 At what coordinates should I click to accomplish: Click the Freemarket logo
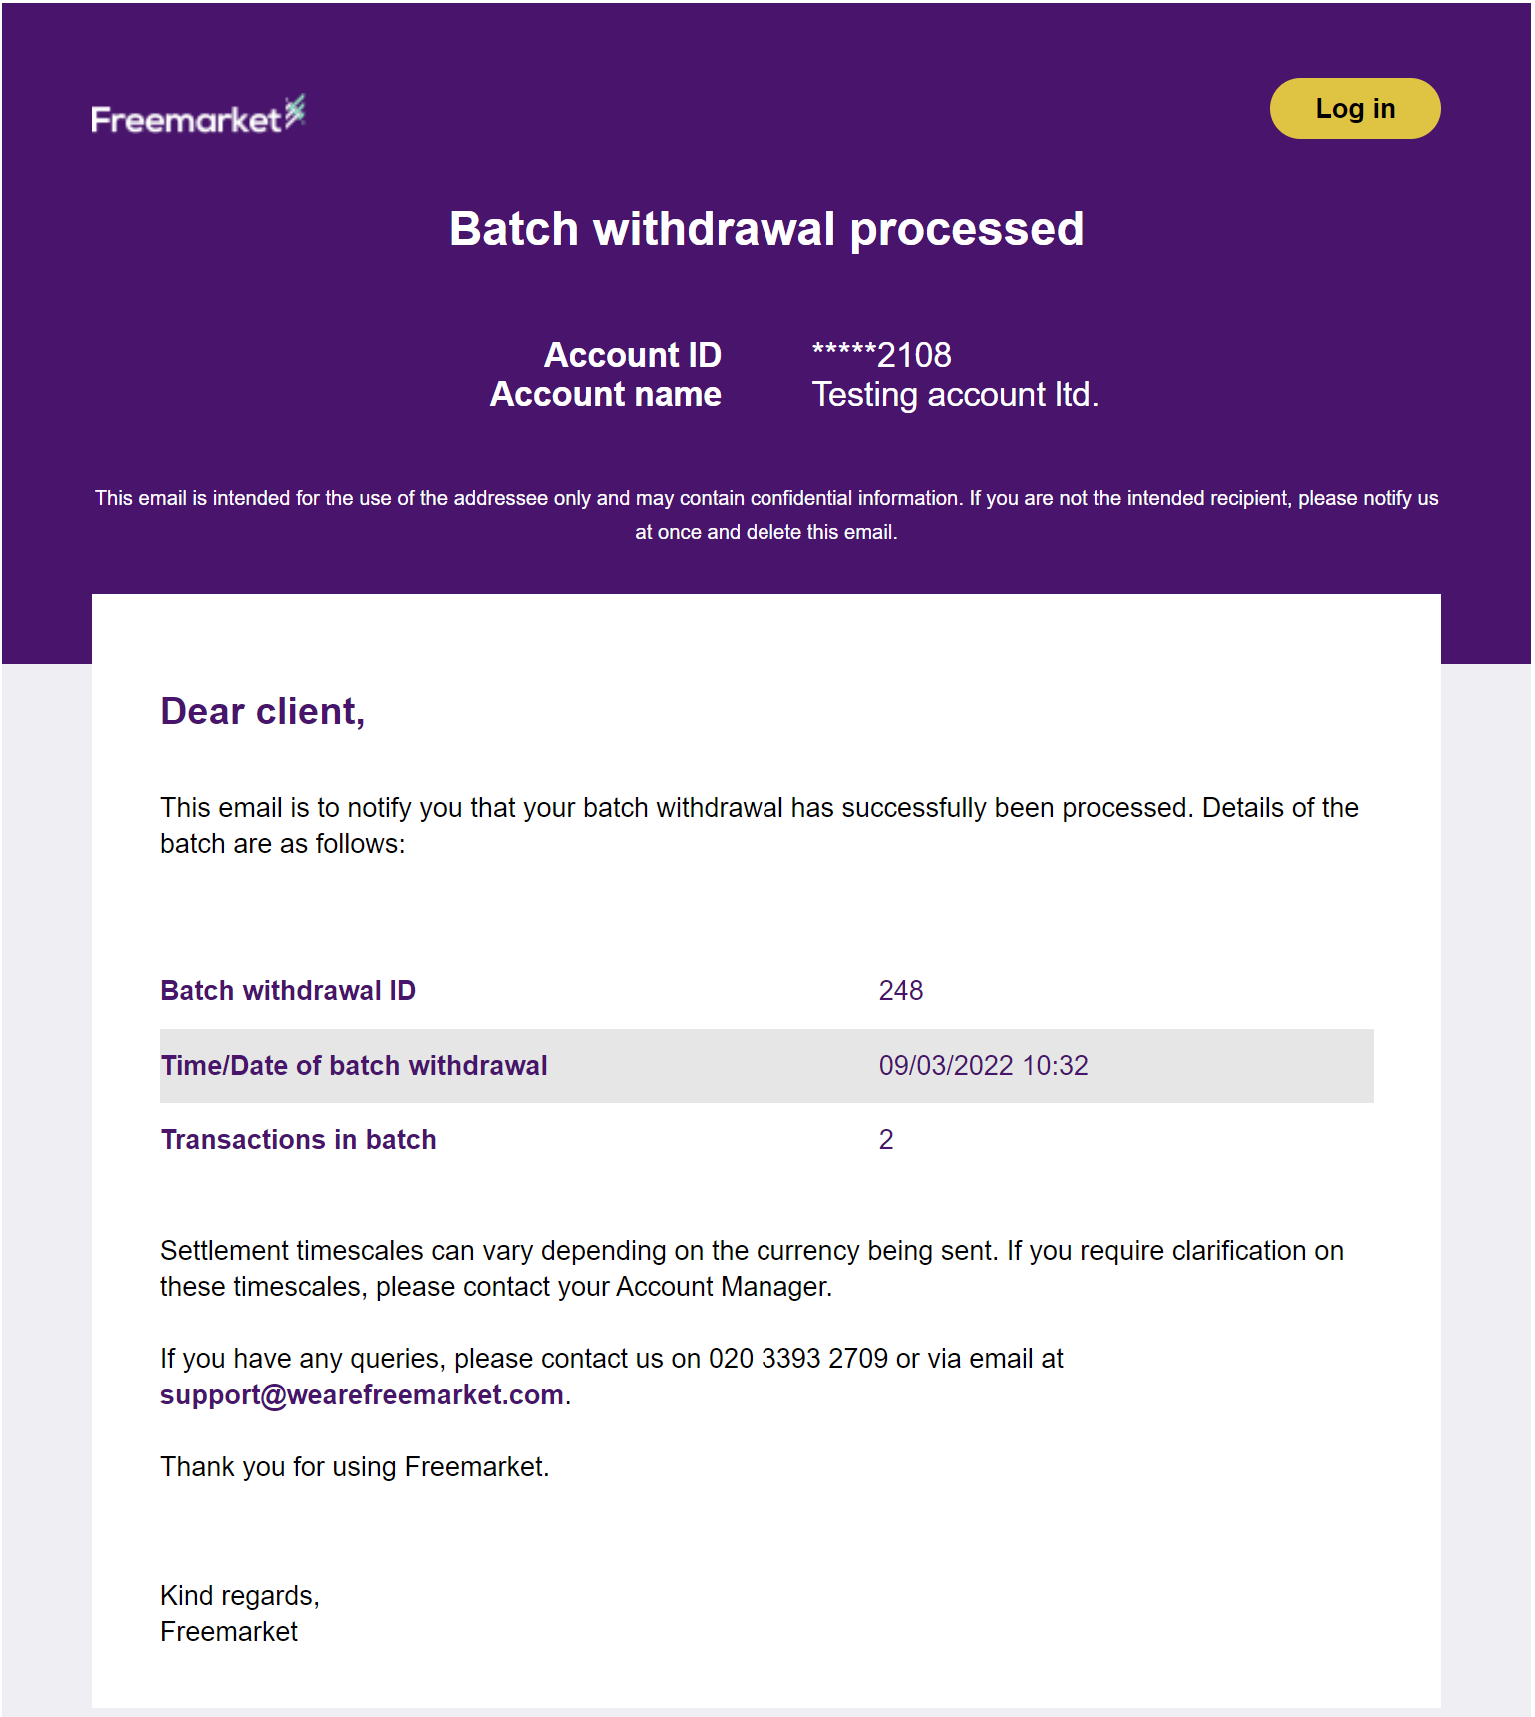(198, 115)
